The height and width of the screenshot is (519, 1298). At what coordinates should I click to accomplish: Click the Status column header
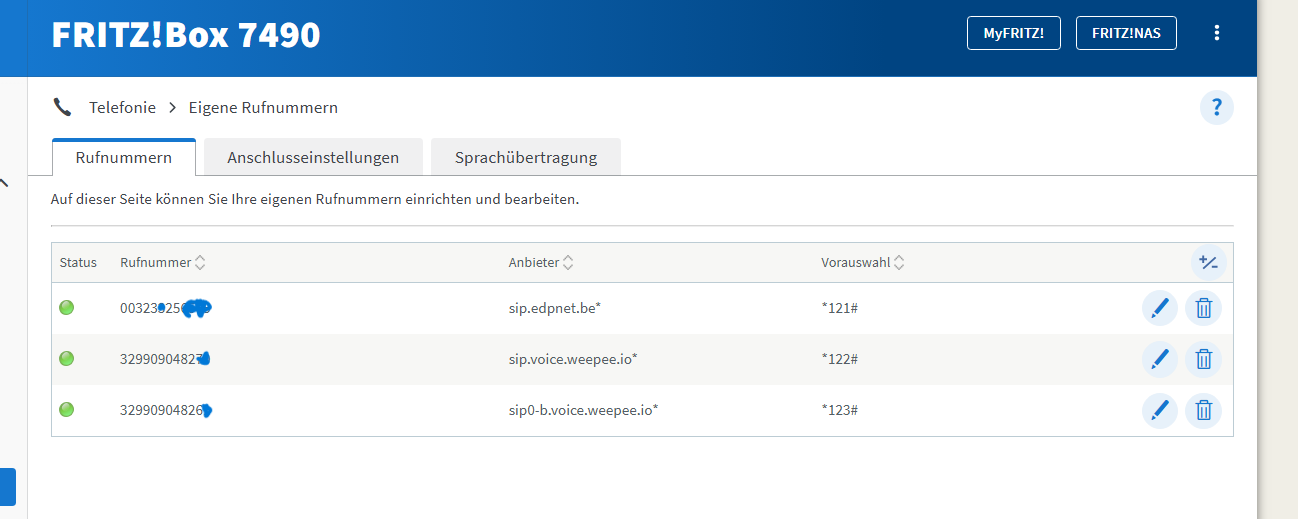pyautogui.click(x=78, y=263)
